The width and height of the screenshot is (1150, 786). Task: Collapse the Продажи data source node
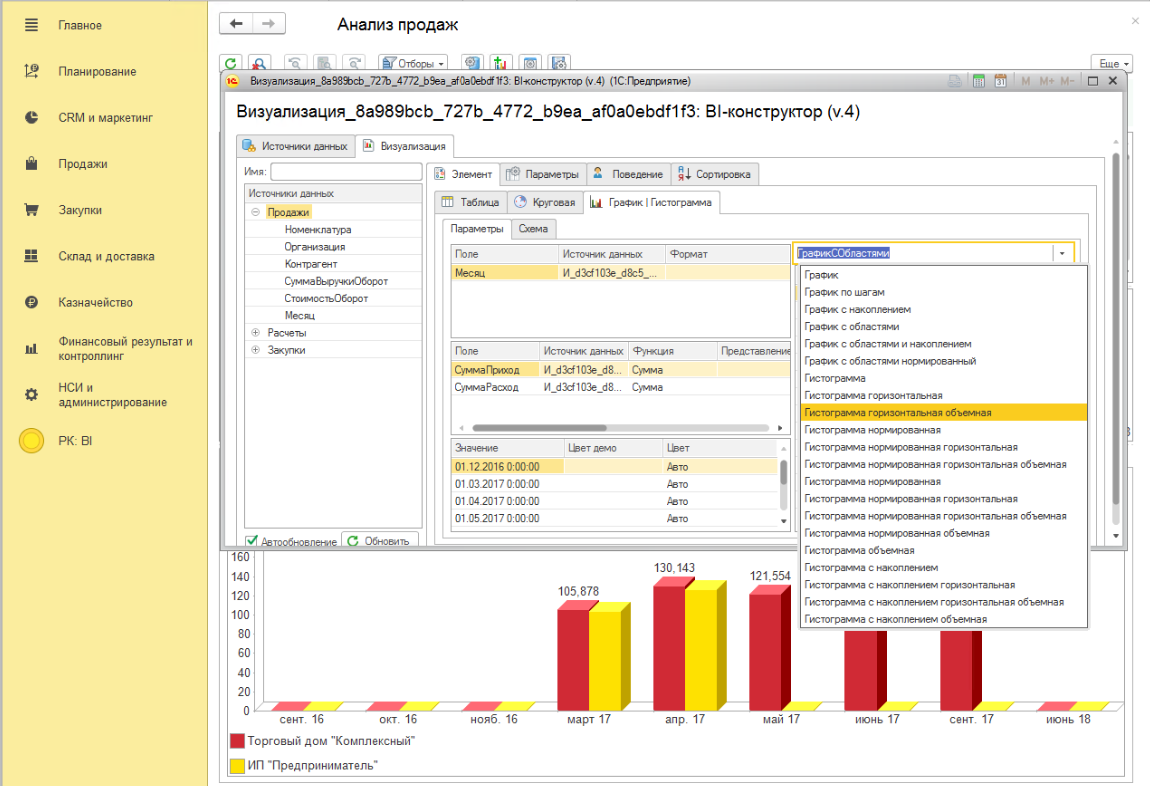click(x=256, y=212)
